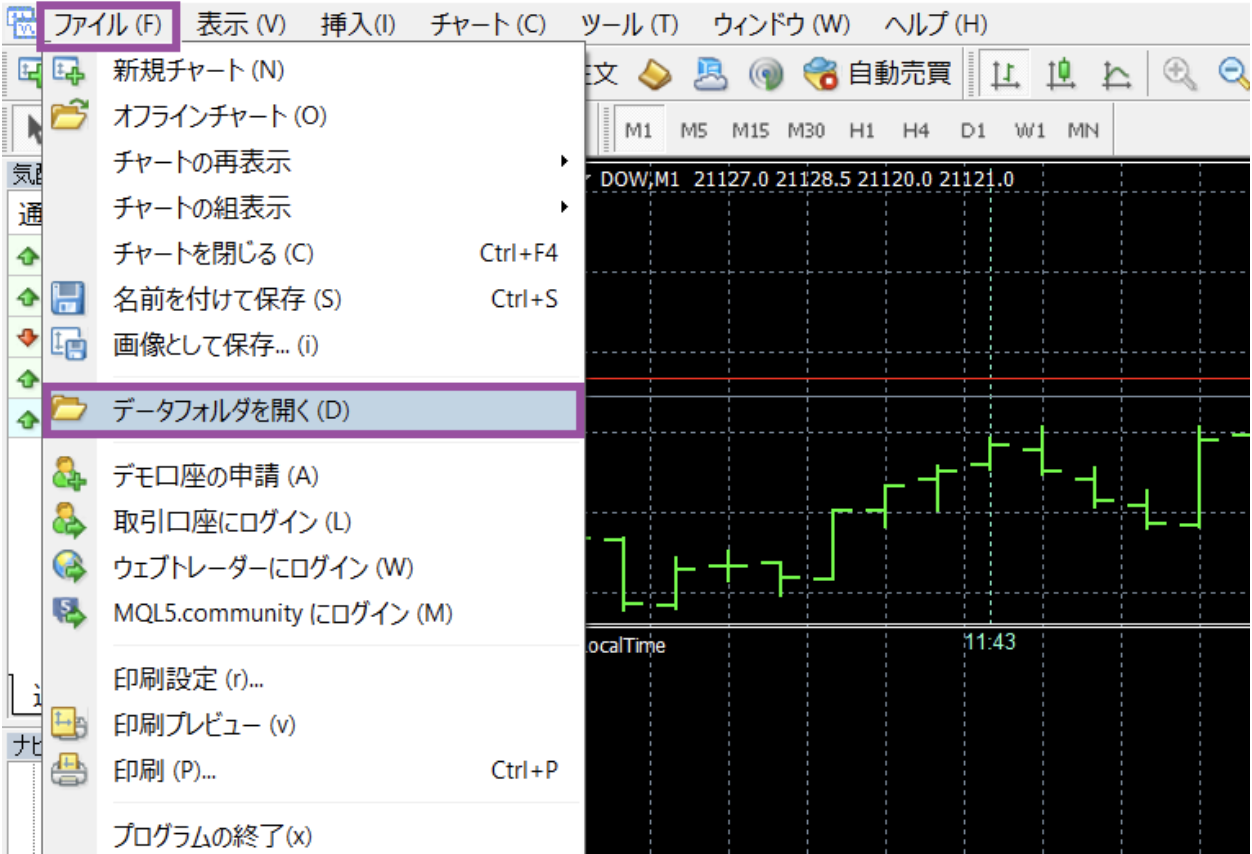Viewport: 1252px width, 854px height.
Task: Zoom in on the chart
Action: [x=1180, y=73]
